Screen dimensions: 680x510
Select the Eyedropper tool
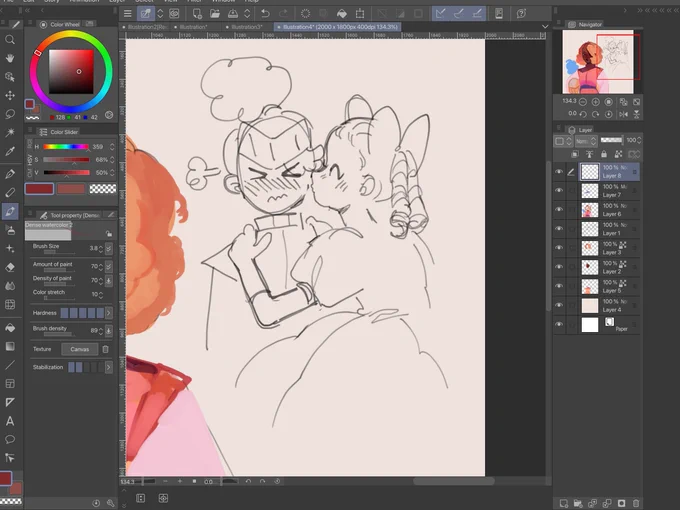10,151
